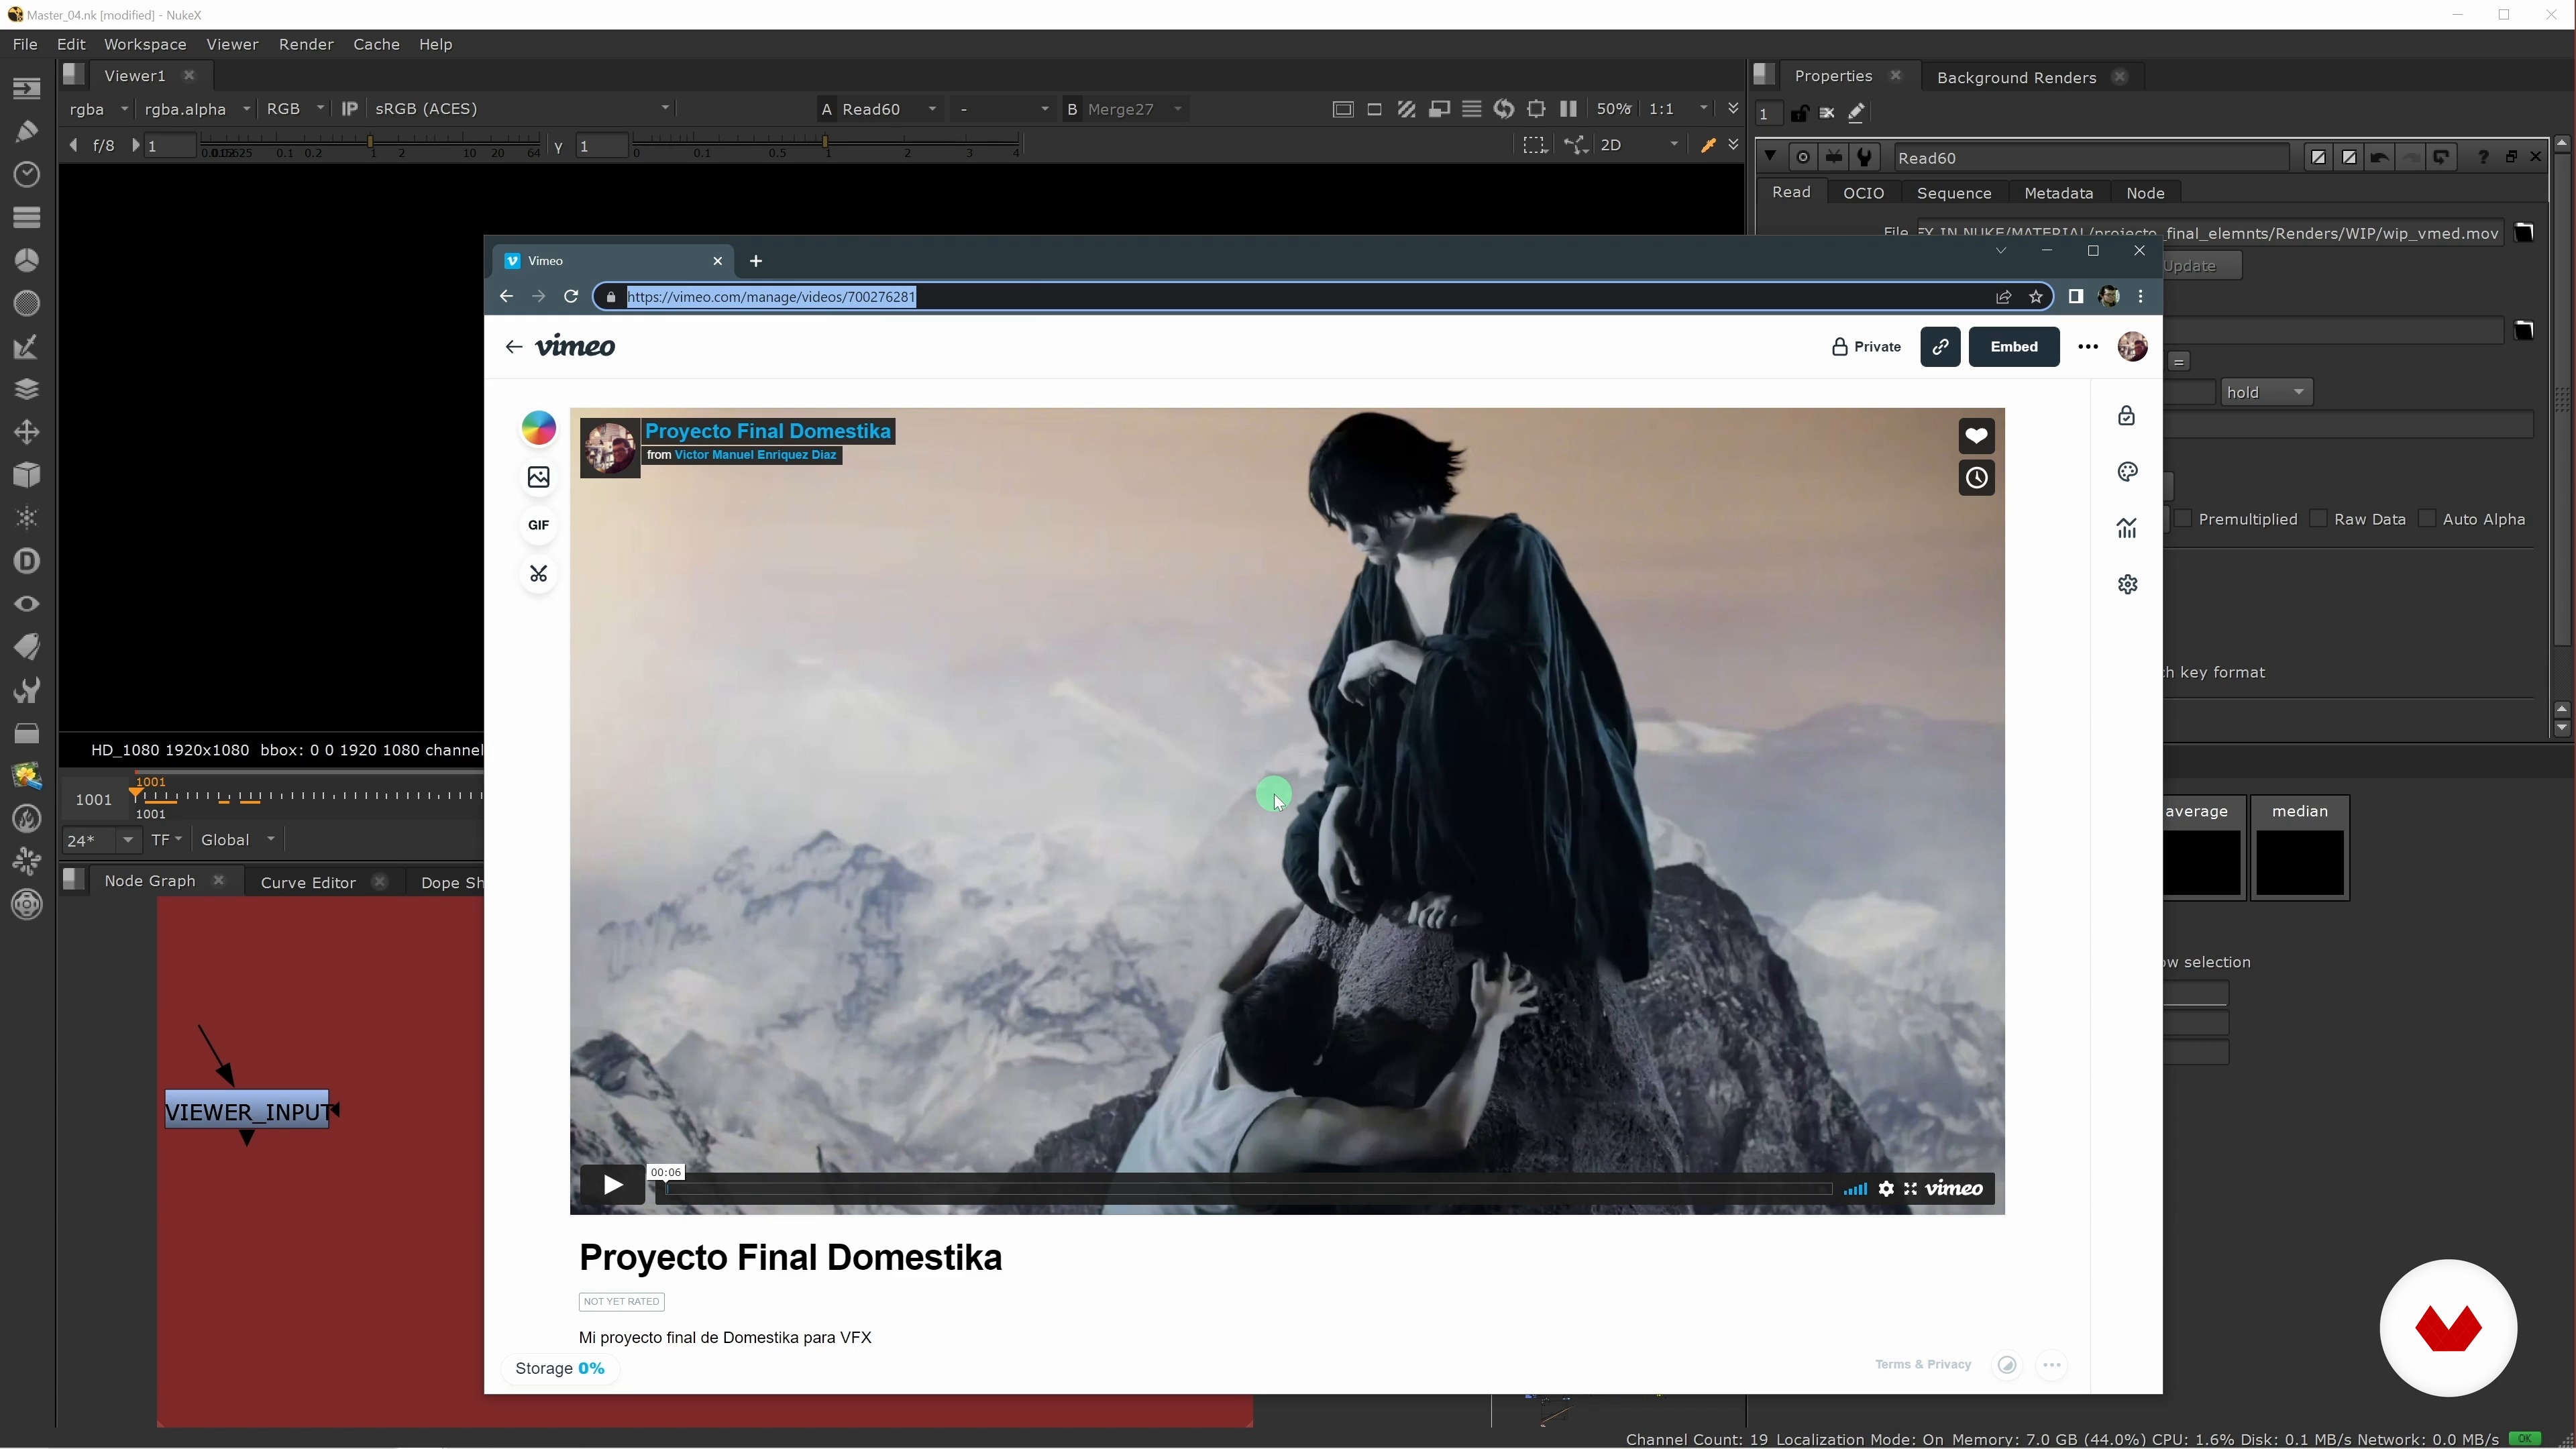Open Vimeo player quality settings gear
This screenshot has width=2576, height=1449.
[1885, 1189]
